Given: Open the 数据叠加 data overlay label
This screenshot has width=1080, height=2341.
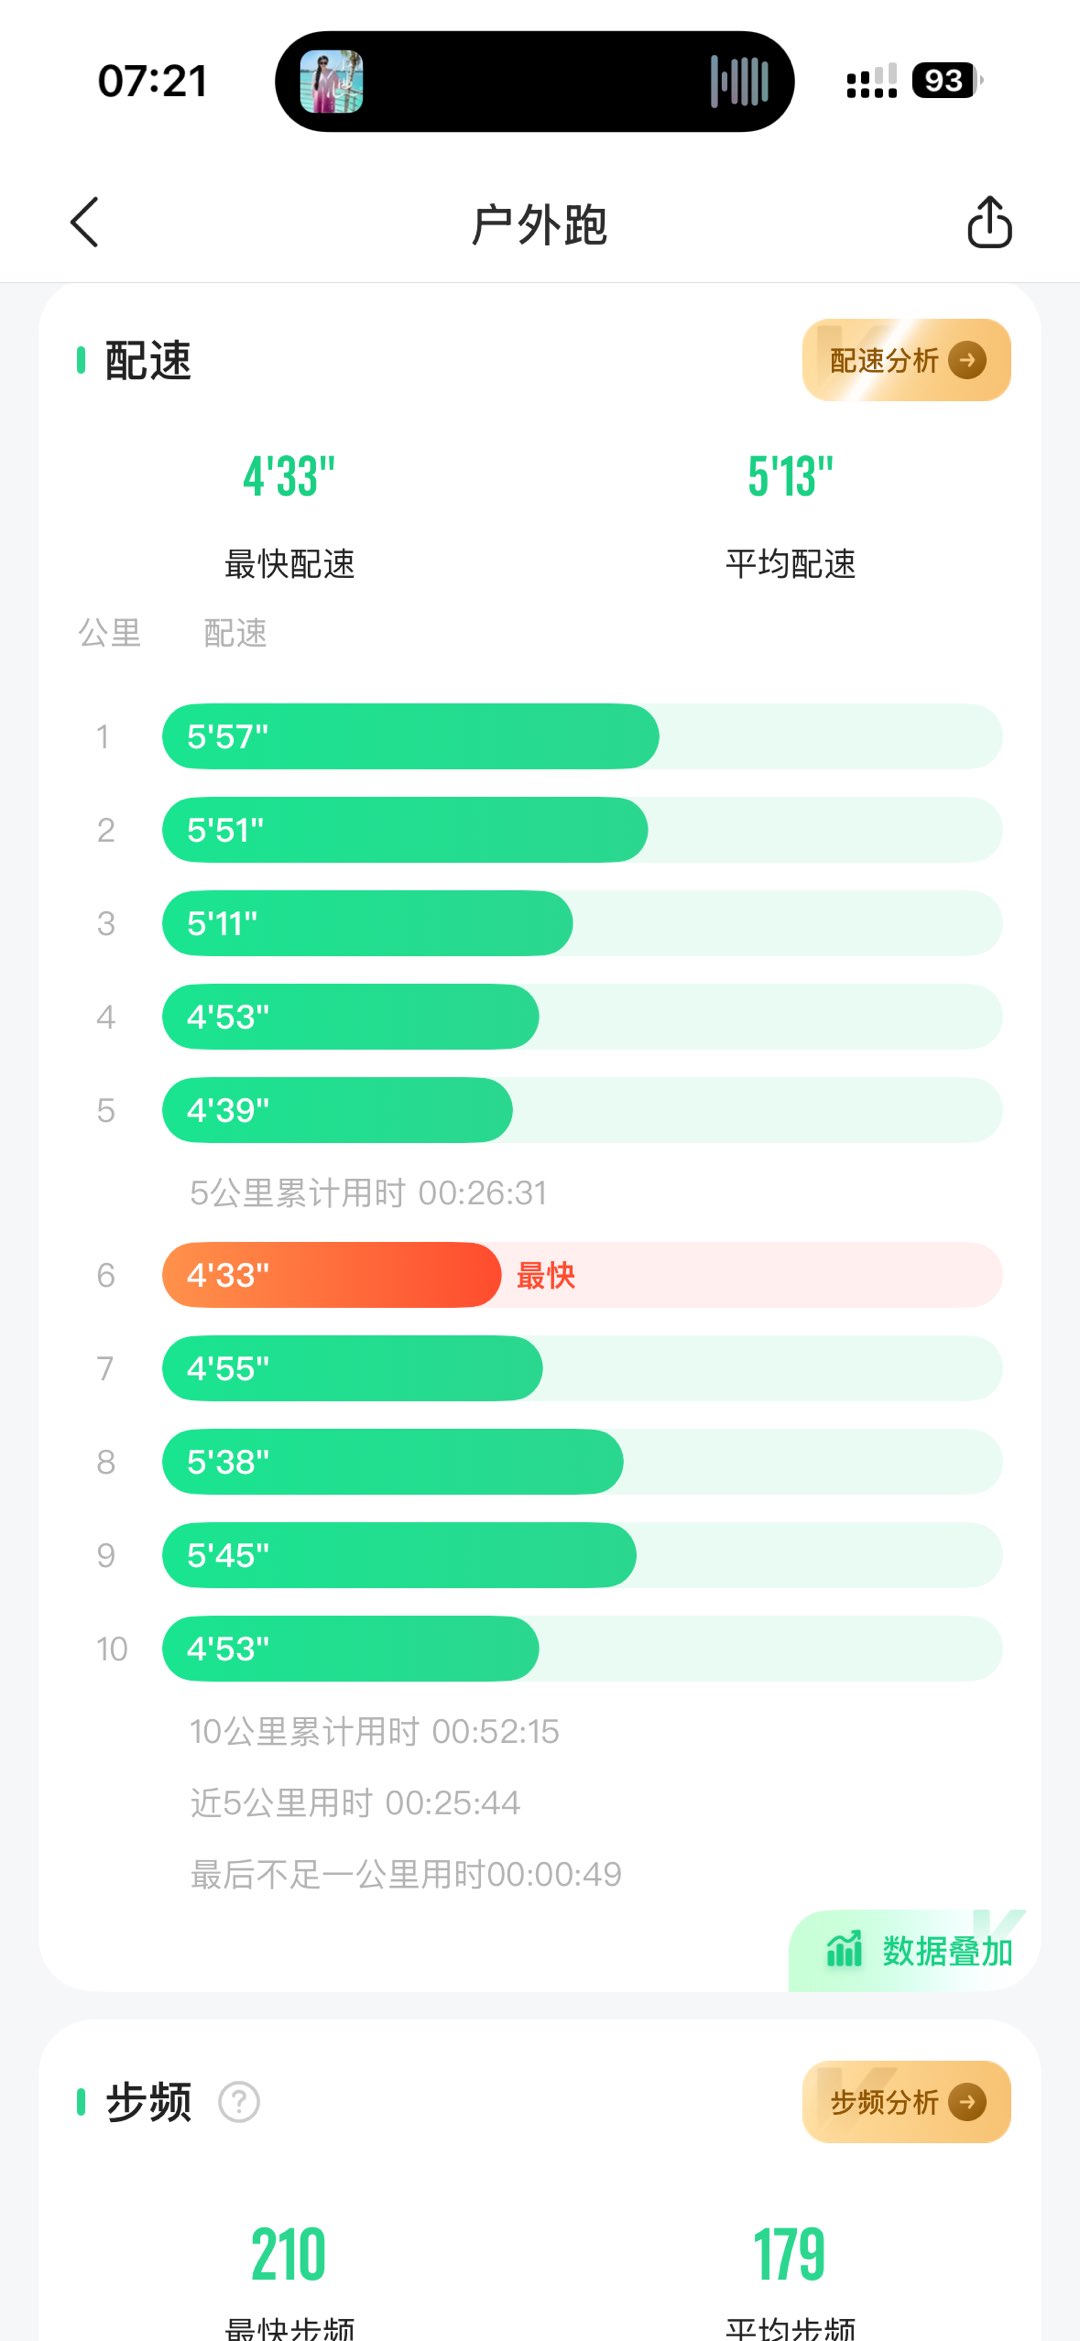Looking at the screenshot, I should pos(947,1951).
